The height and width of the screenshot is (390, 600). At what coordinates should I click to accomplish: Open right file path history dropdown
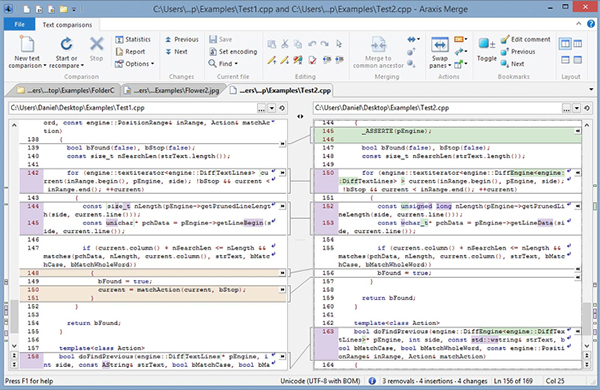tap(577, 108)
